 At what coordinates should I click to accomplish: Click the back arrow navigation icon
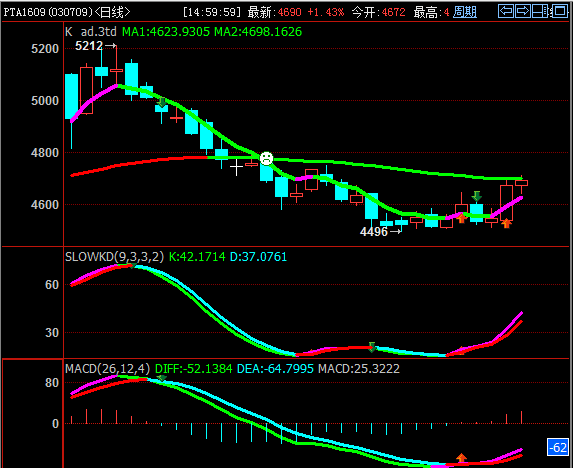click(x=506, y=11)
